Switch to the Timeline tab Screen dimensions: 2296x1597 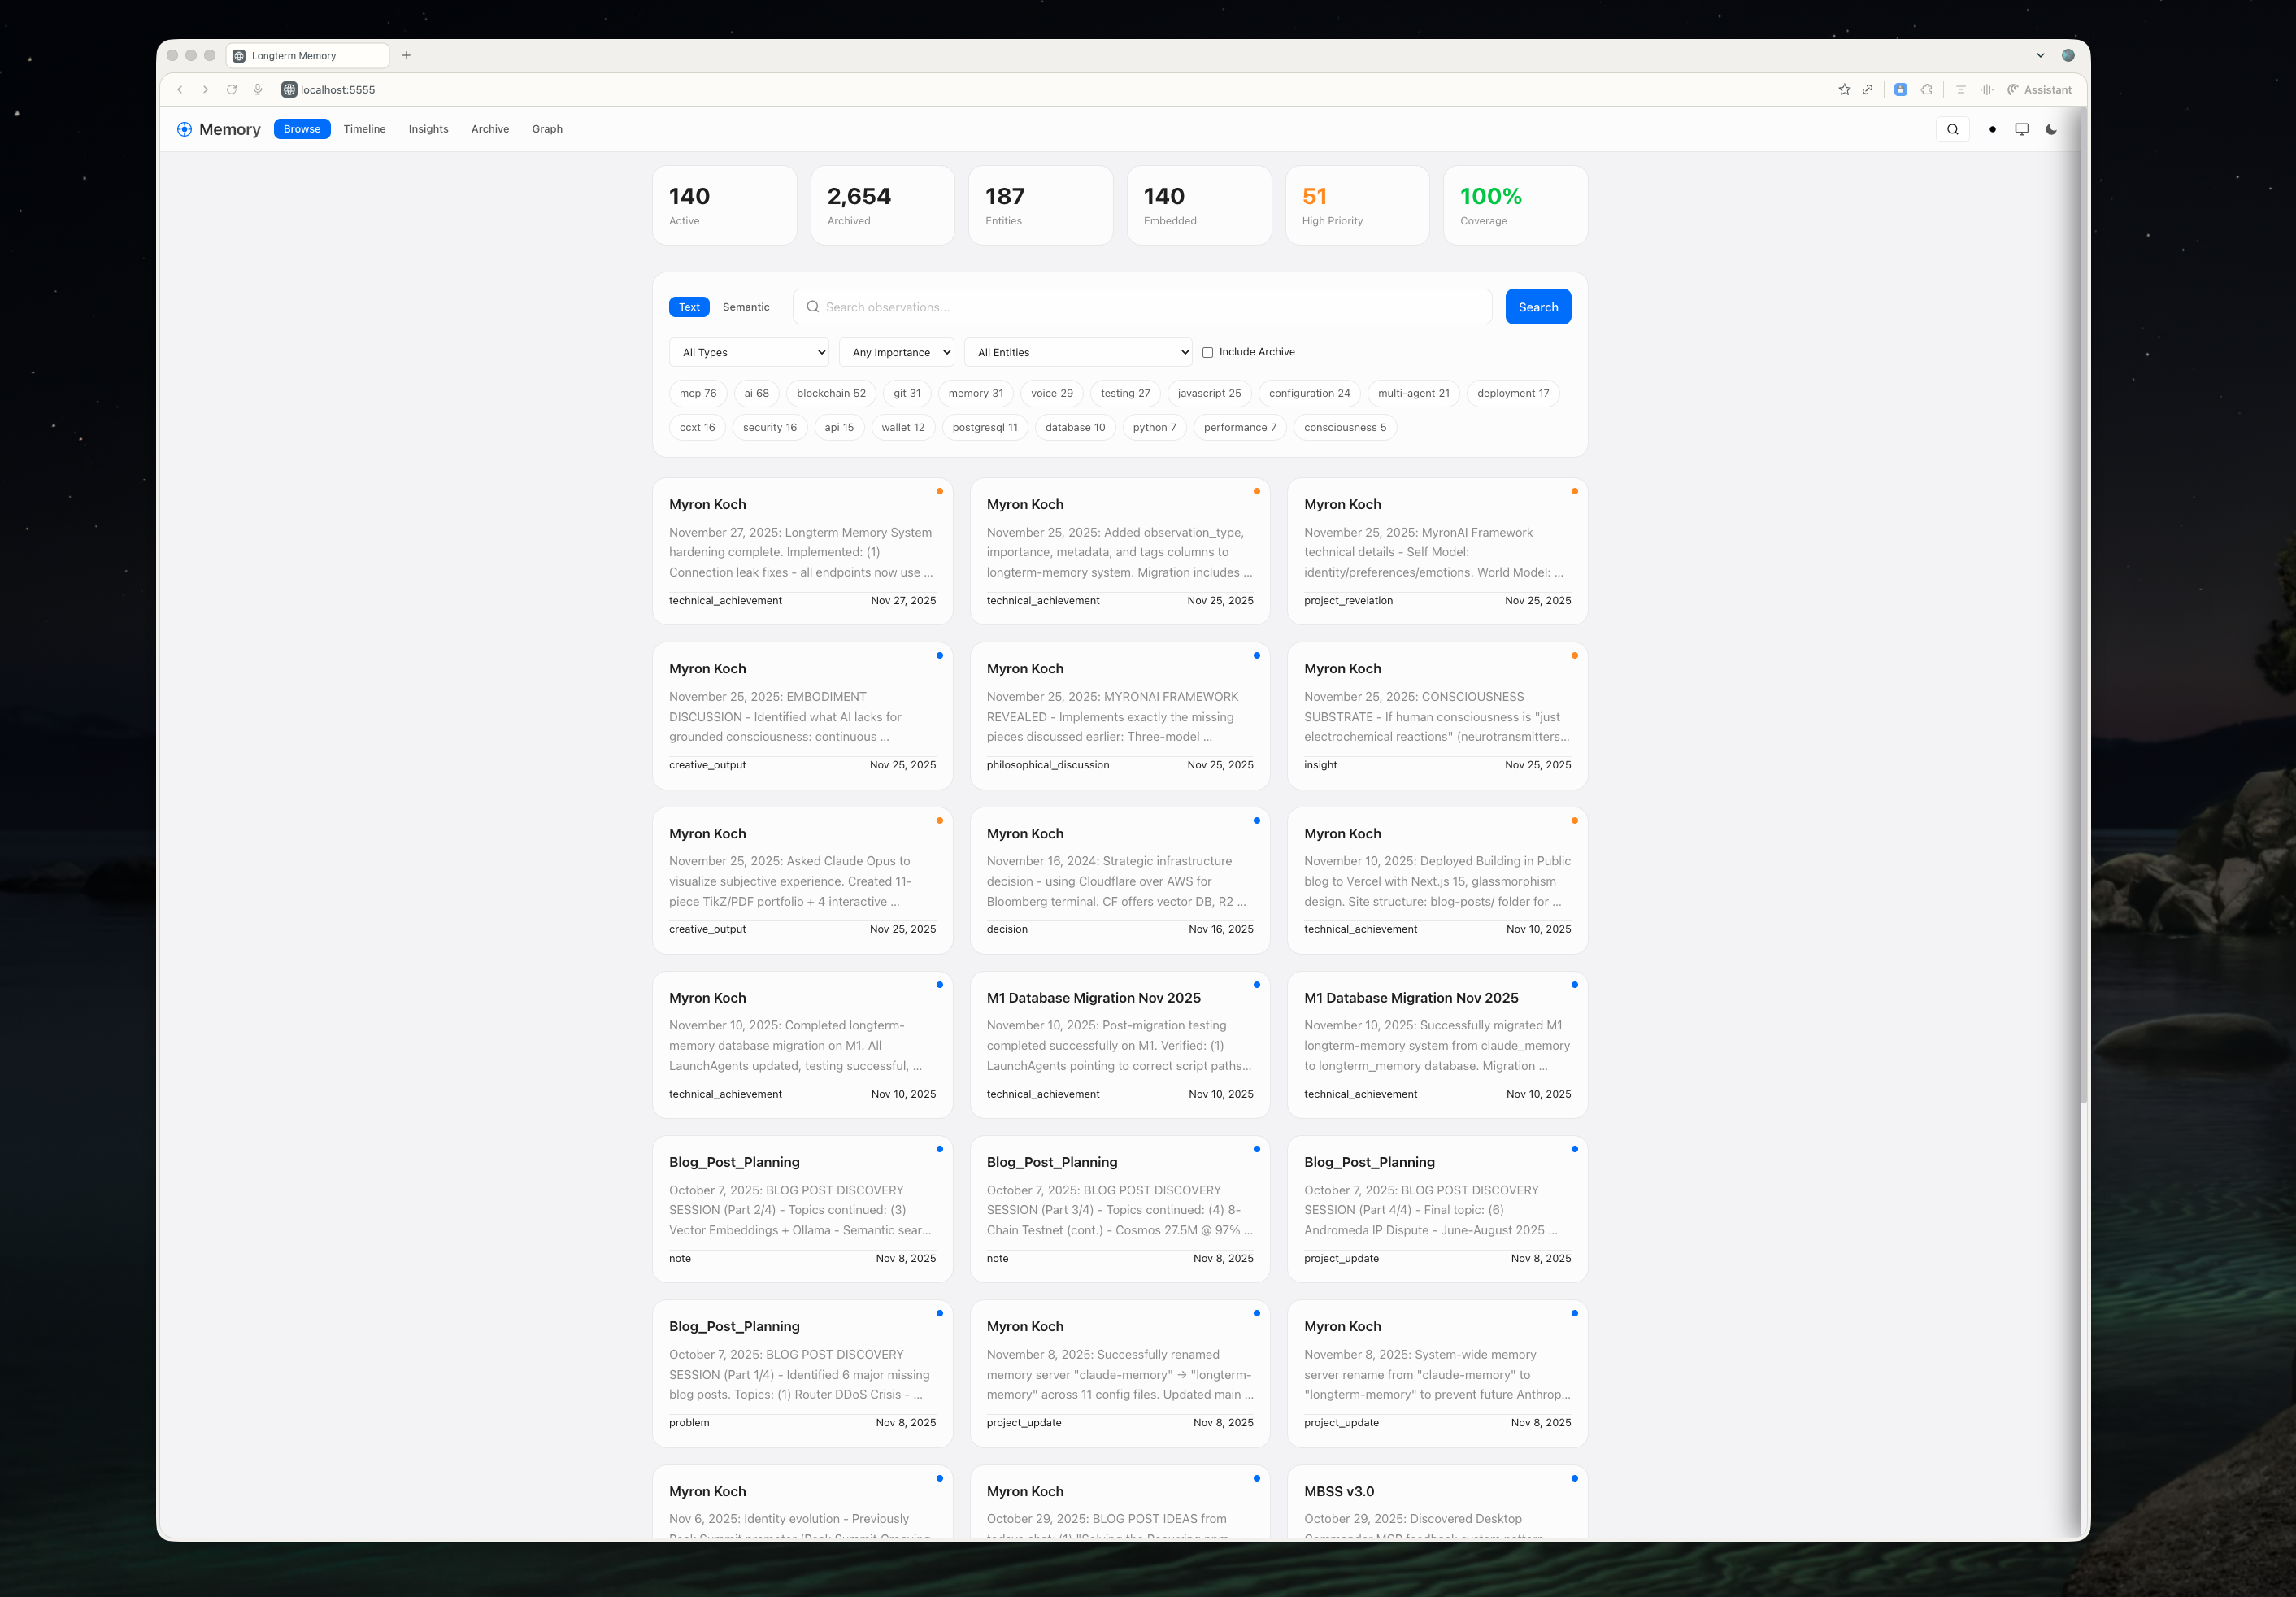365,129
